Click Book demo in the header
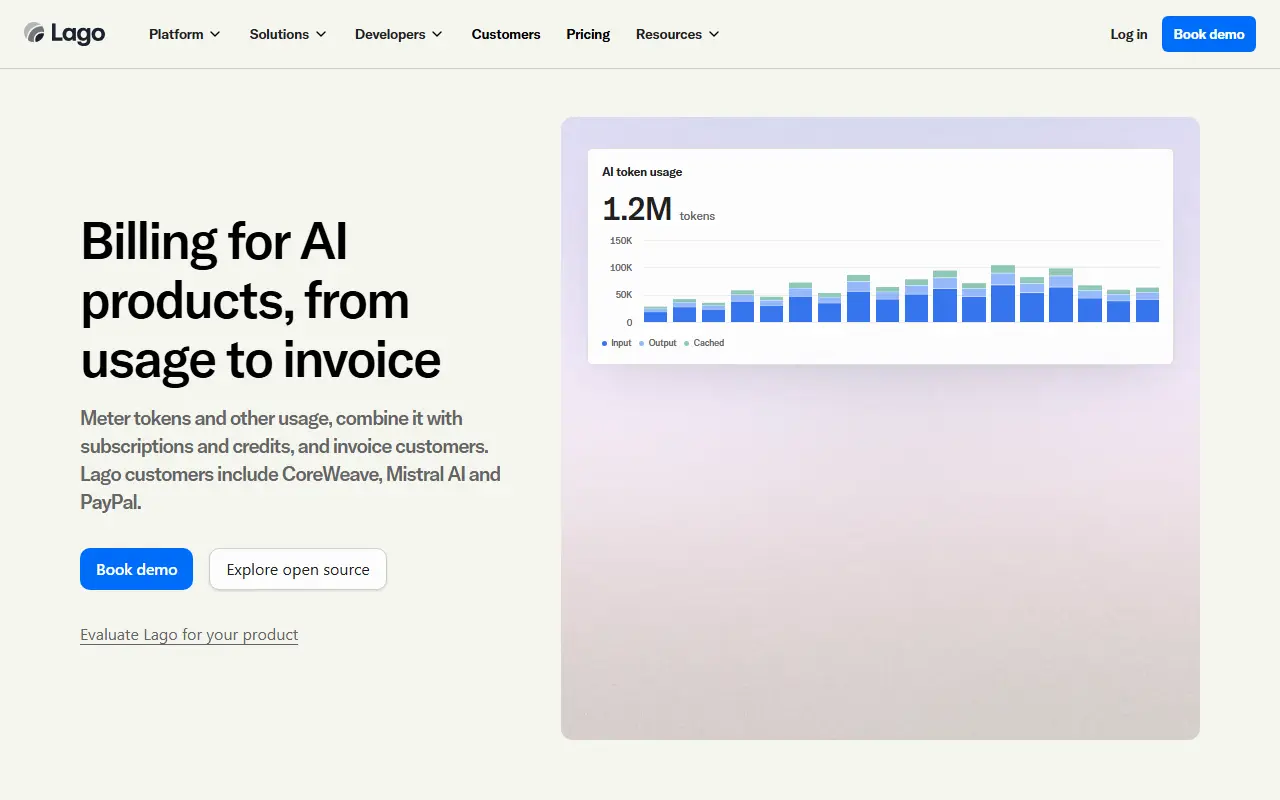The width and height of the screenshot is (1280, 800). pos(1209,34)
